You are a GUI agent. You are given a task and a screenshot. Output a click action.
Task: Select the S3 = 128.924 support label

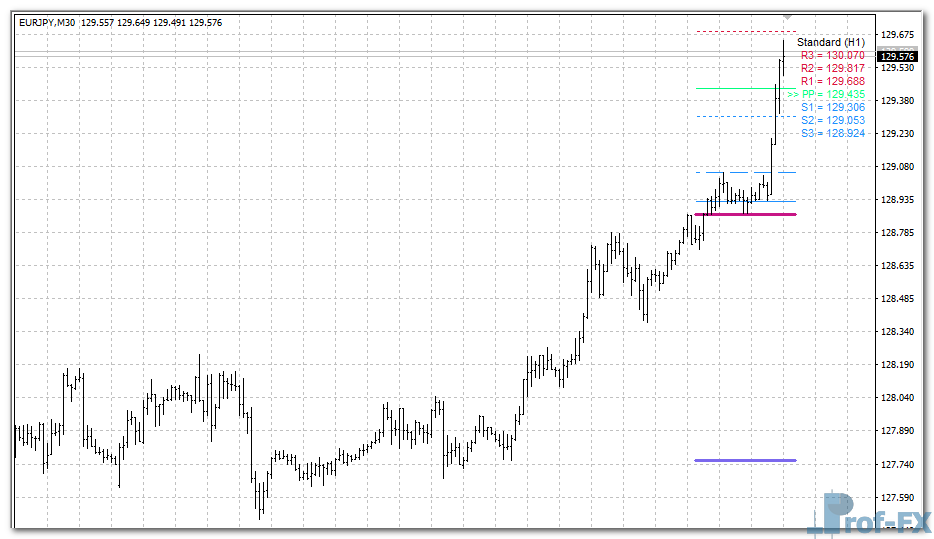[832, 133]
